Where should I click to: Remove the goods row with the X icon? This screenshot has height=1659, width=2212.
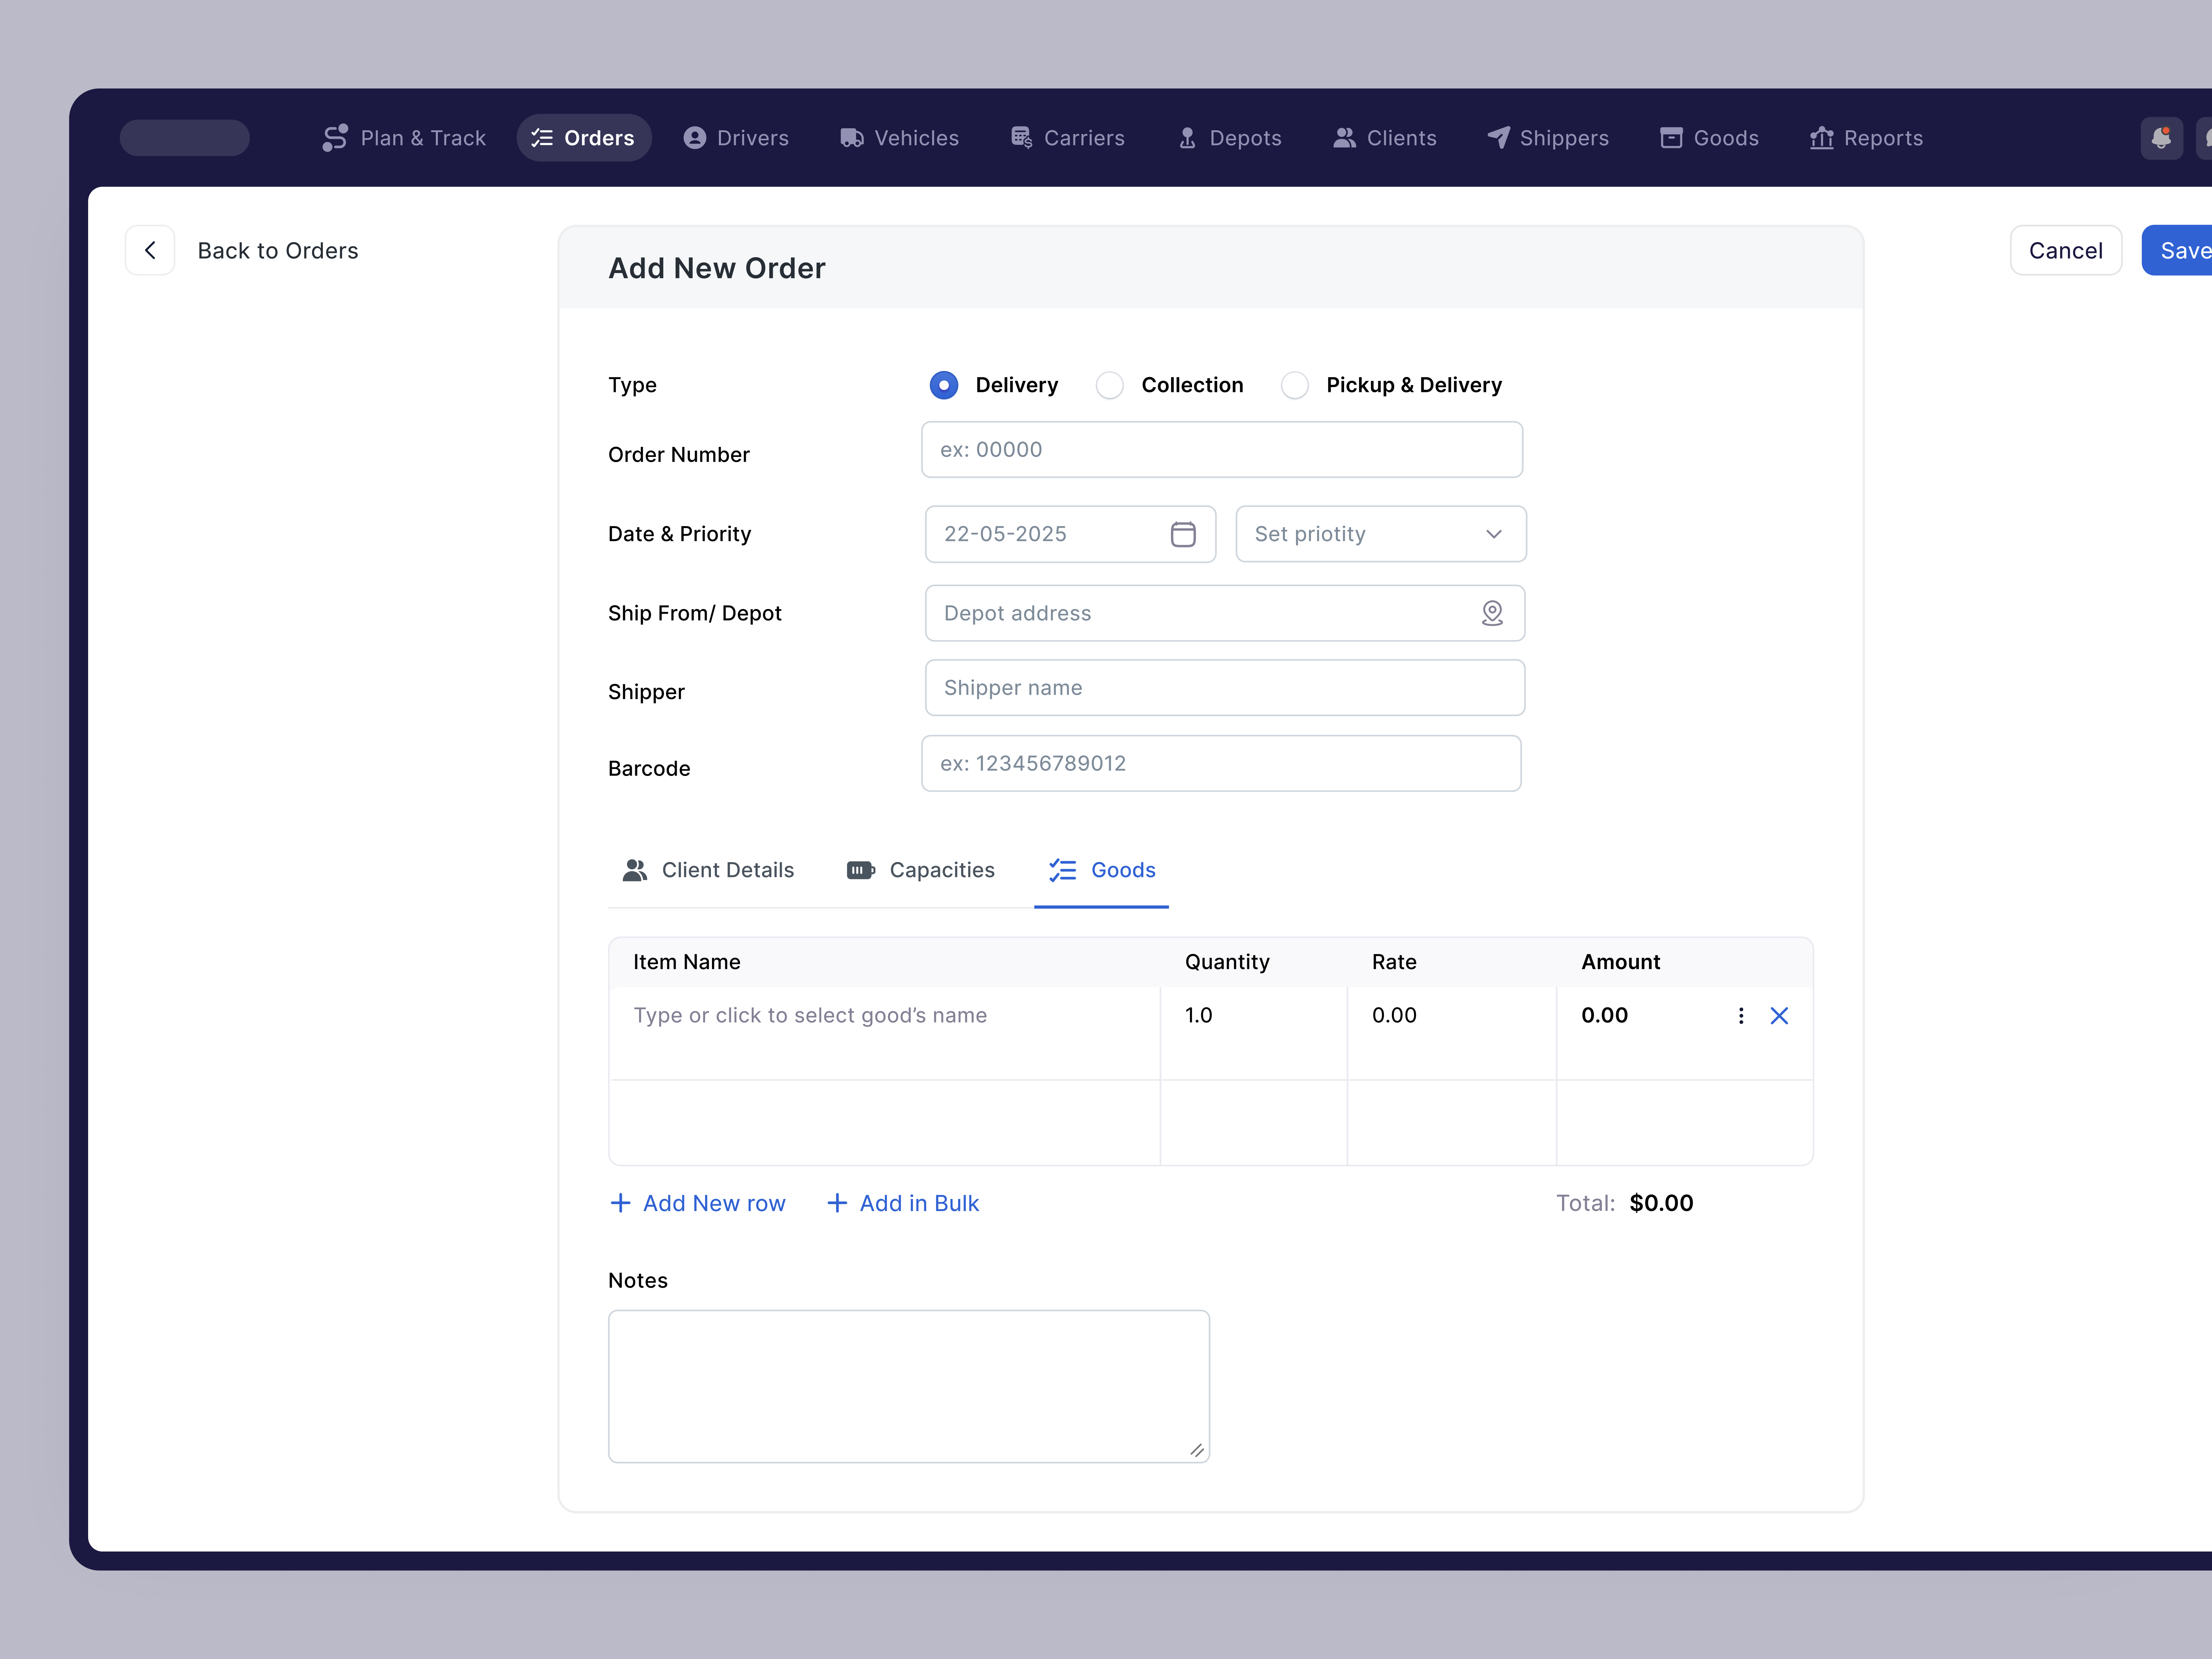1779,1015
